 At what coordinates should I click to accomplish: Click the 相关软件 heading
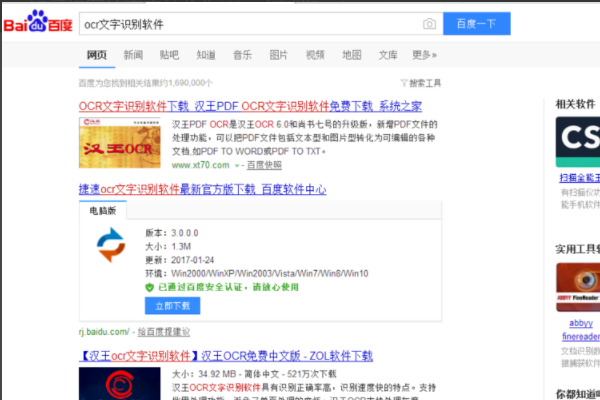point(576,104)
